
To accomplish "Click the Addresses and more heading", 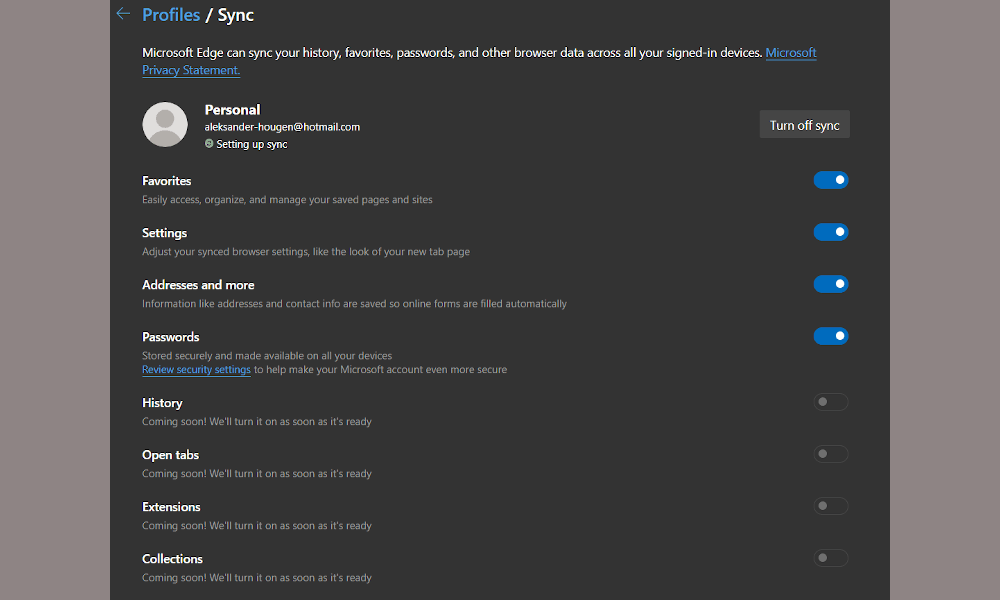I will point(198,285).
